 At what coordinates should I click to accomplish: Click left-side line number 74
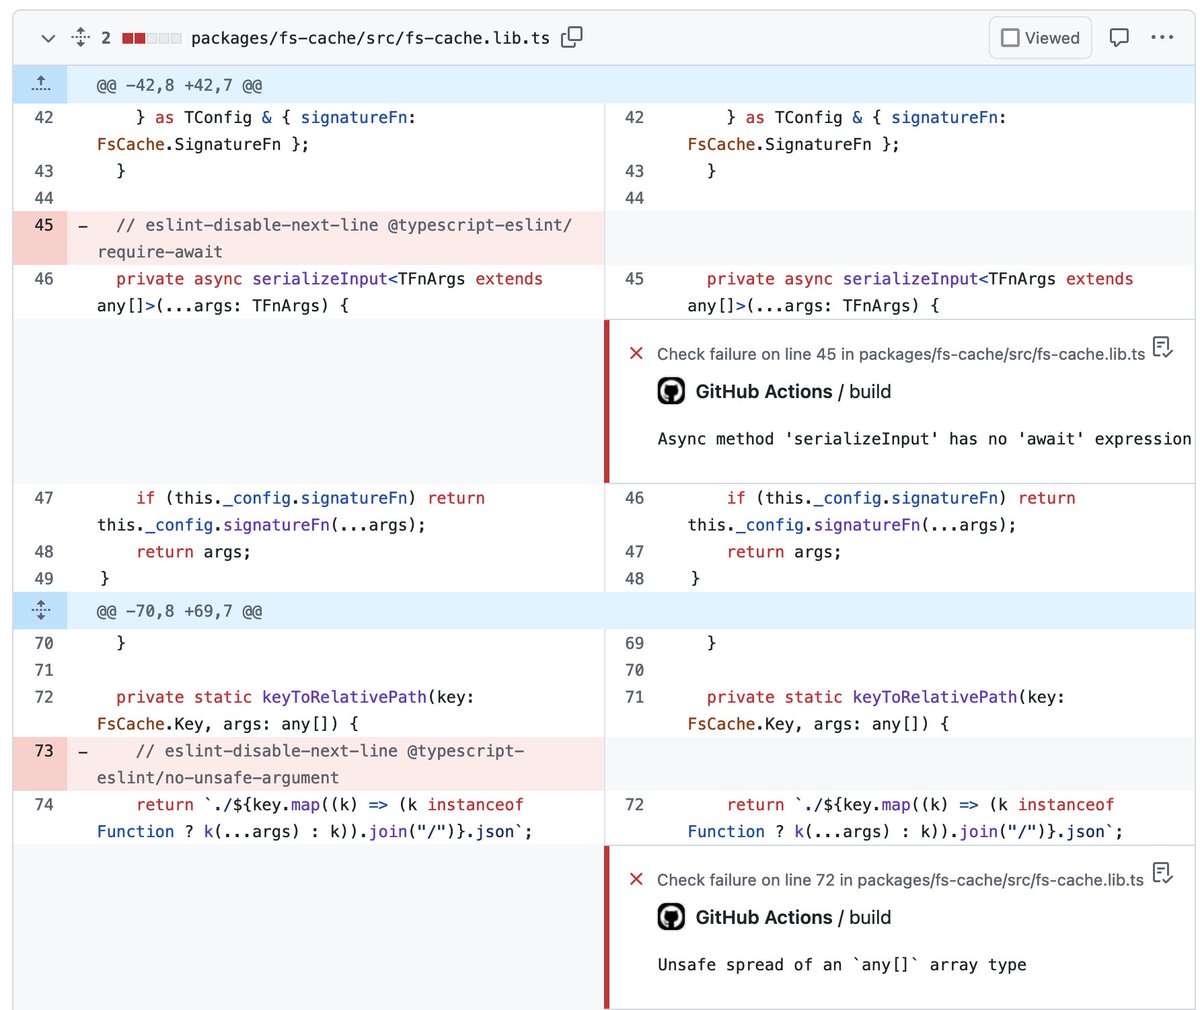44,805
